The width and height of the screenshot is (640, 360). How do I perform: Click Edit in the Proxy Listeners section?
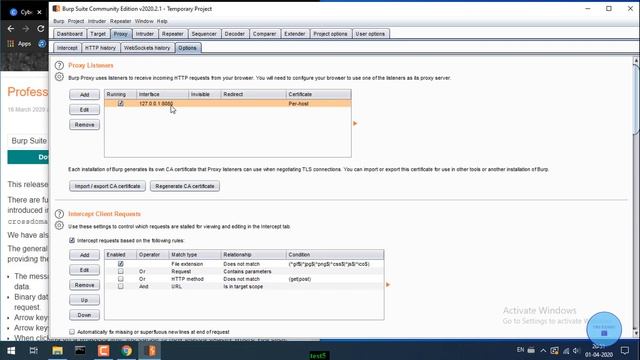[84, 110]
